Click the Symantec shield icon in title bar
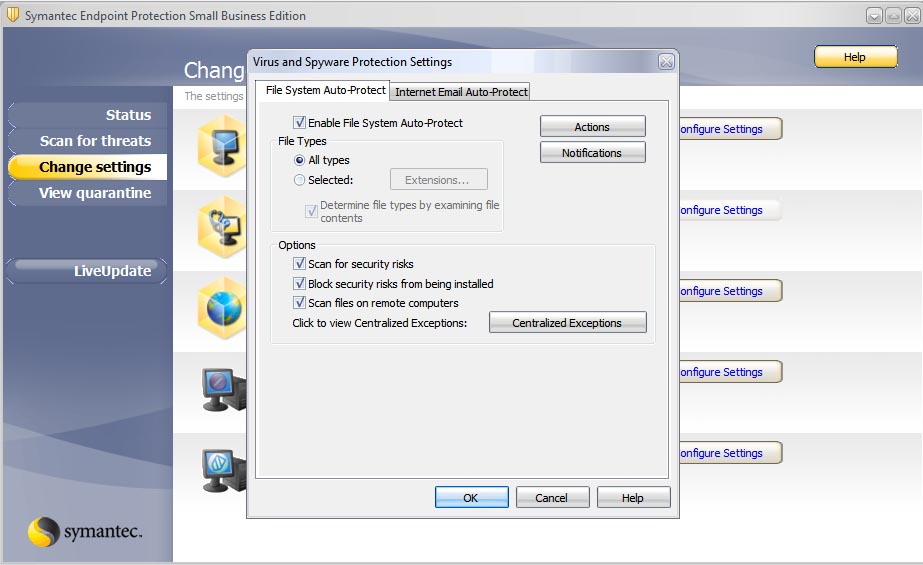This screenshot has height=565, width=923. pyautogui.click(x=12, y=15)
